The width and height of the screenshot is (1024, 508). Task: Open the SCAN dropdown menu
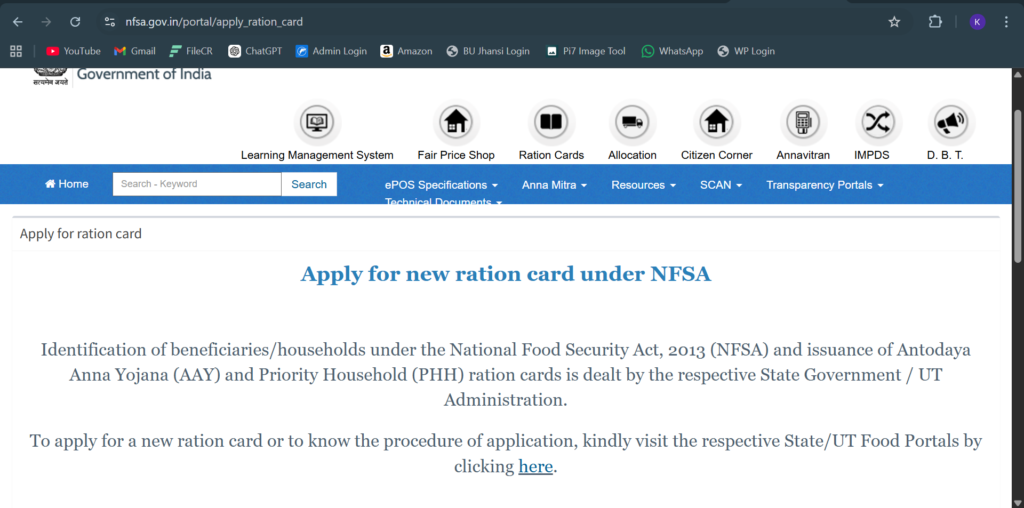(721, 185)
